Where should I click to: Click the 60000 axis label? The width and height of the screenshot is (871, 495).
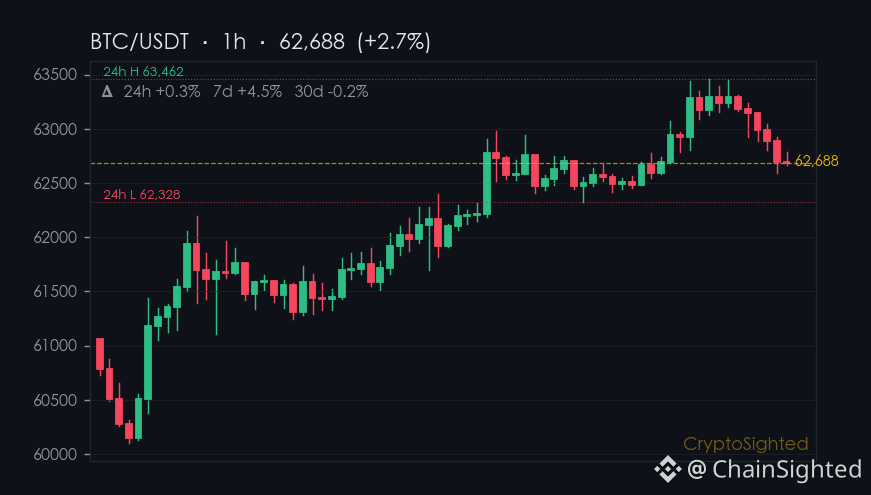pyautogui.click(x=55, y=454)
